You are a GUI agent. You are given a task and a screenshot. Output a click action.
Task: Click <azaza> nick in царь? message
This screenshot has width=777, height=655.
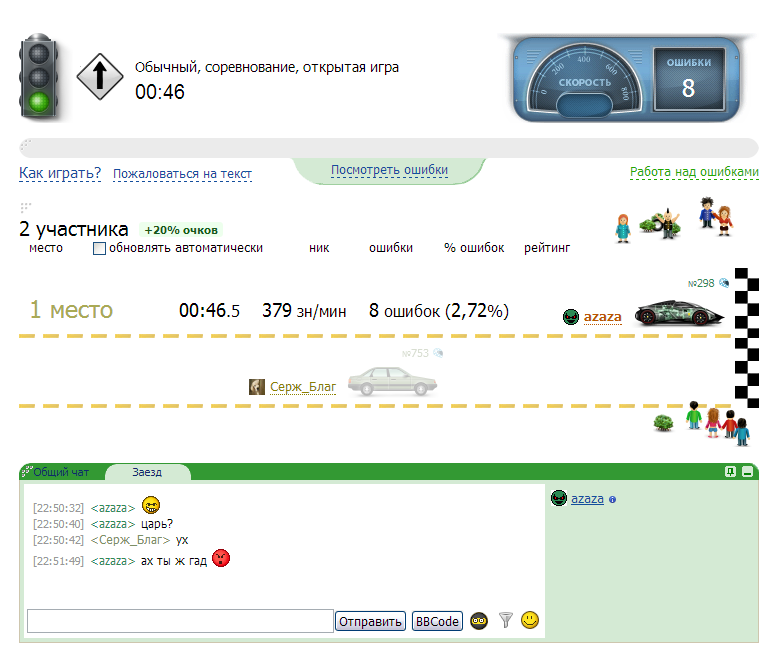tap(113, 524)
